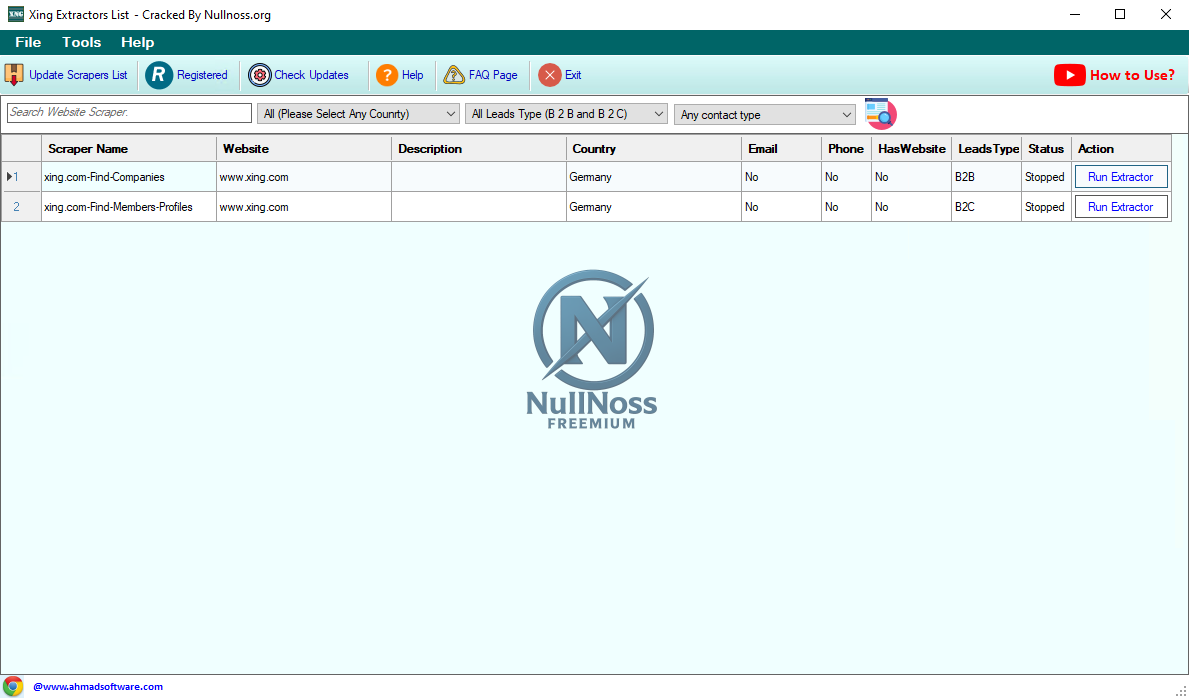Open Help via the question mark icon
This screenshot has width=1189, height=699.
point(387,75)
